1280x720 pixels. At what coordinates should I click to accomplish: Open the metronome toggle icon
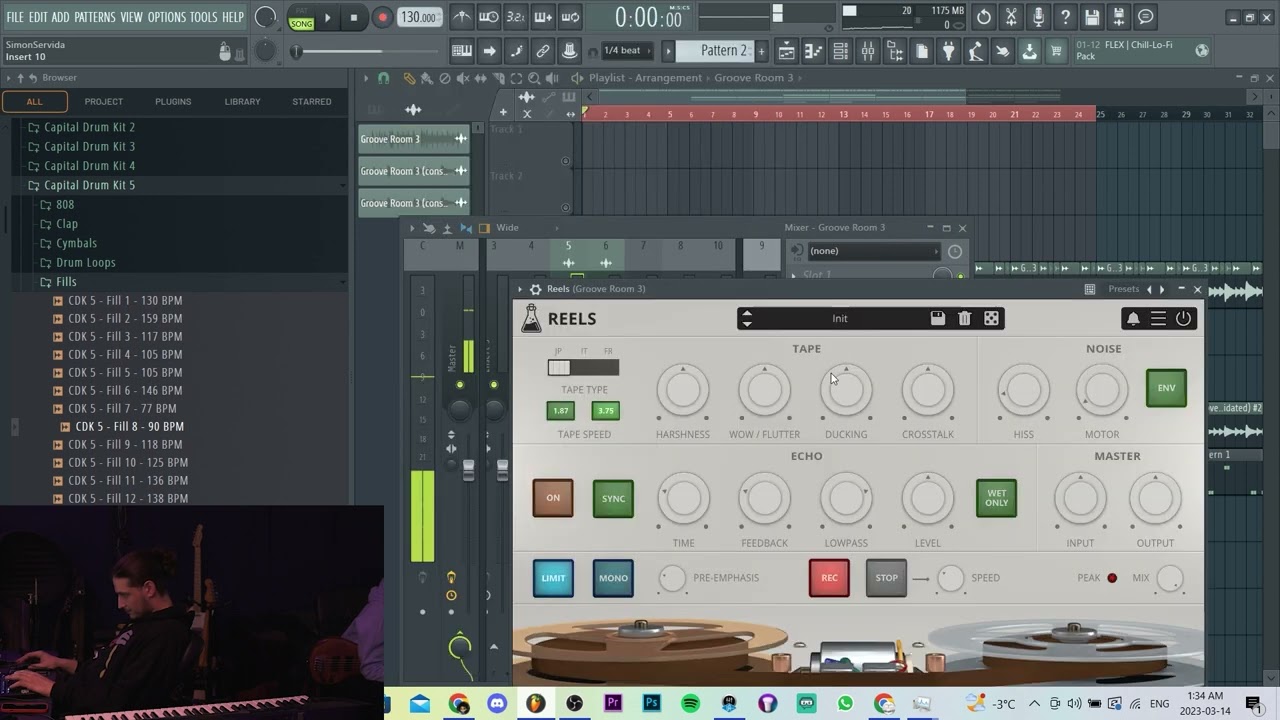(x=462, y=17)
